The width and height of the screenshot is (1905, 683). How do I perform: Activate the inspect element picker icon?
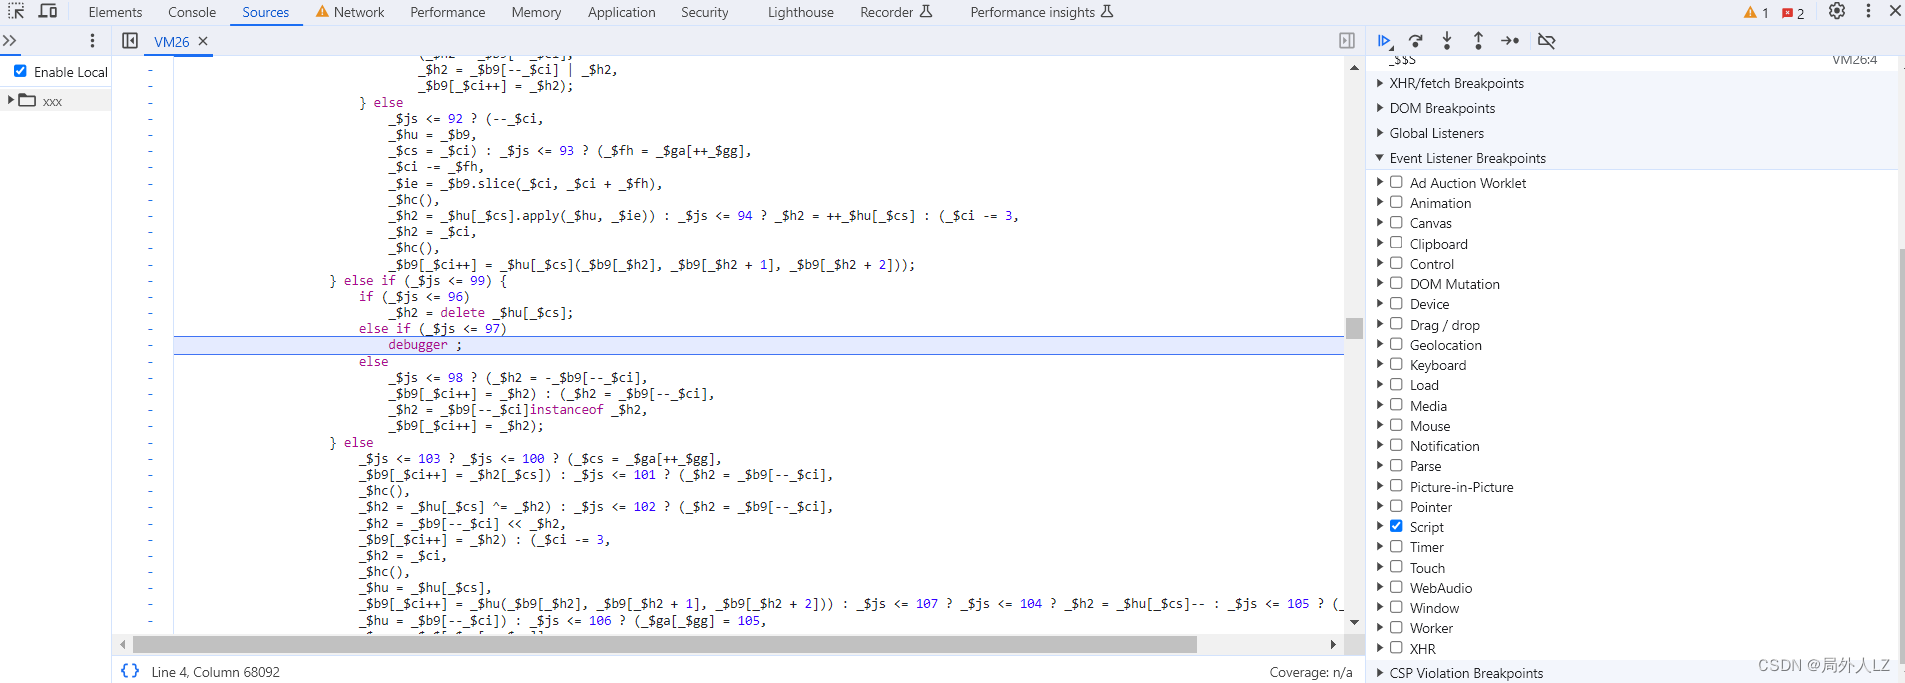pyautogui.click(x=16, y=11)
